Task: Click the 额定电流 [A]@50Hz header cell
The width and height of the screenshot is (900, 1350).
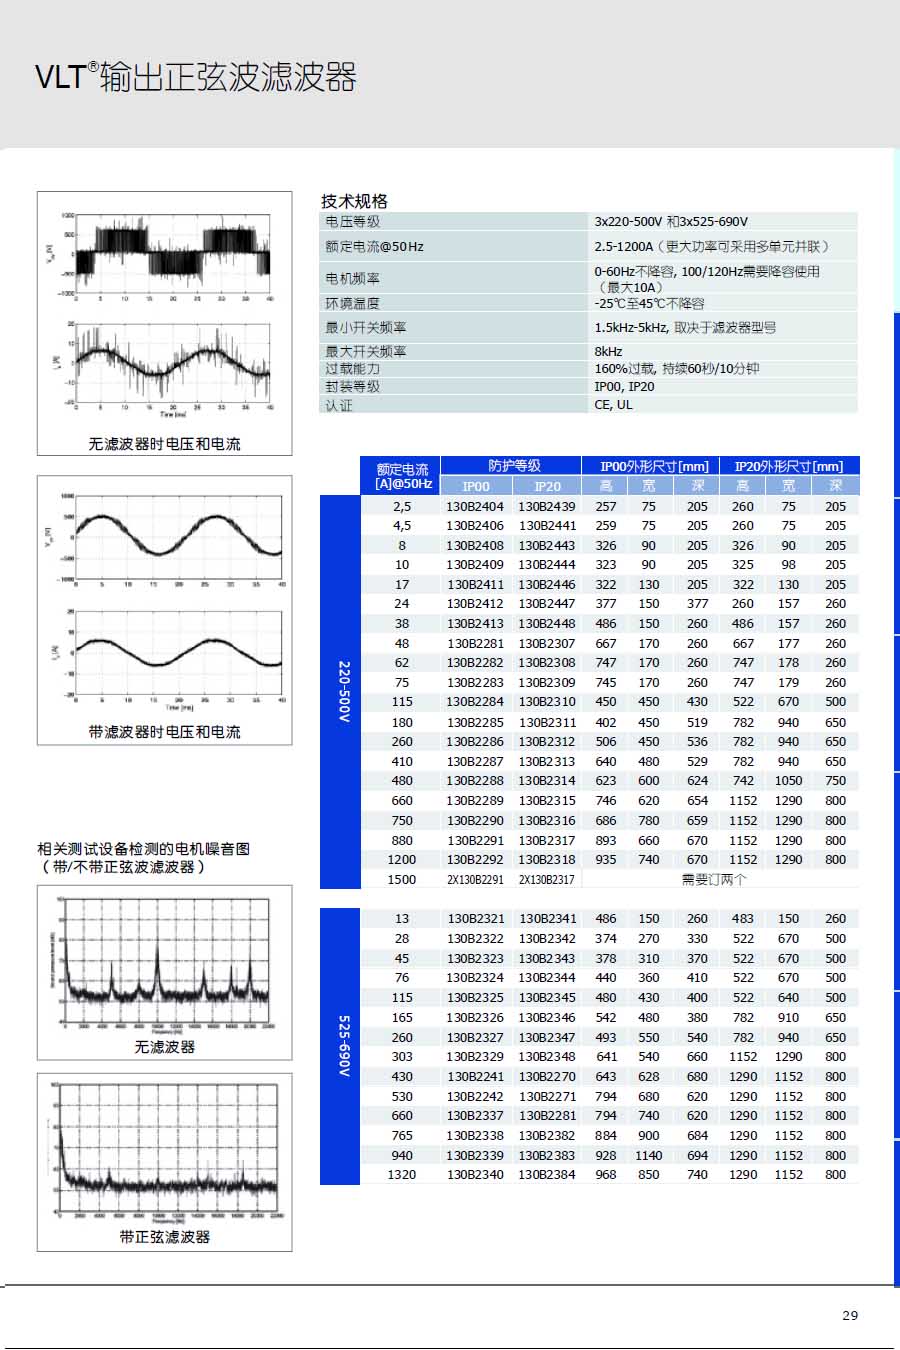Action: pos(402,476)
